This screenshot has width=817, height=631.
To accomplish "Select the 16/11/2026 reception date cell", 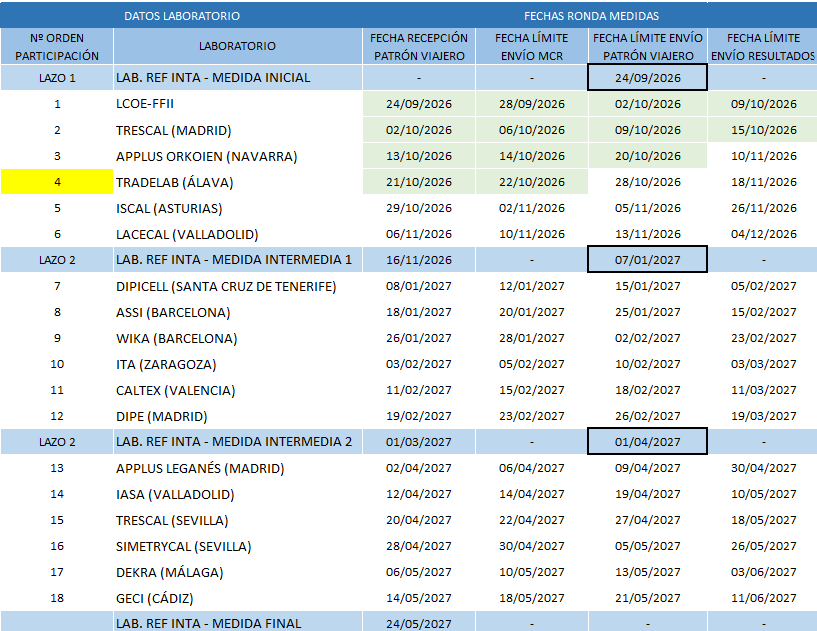I will pyautogui.click(x=419, y=259).
